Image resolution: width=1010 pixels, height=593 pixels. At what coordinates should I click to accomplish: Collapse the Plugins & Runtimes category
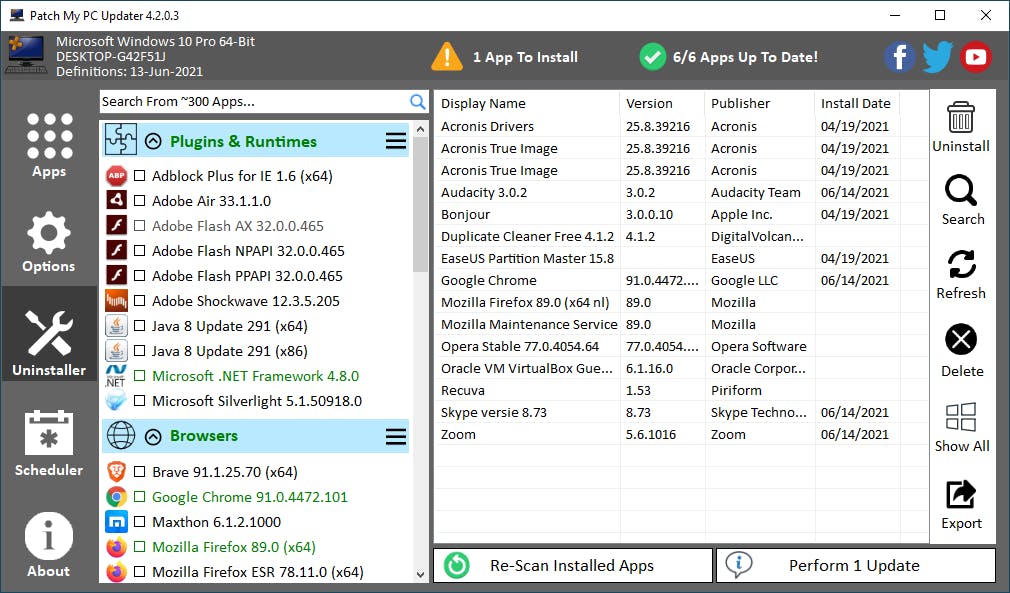coord(153,141)
